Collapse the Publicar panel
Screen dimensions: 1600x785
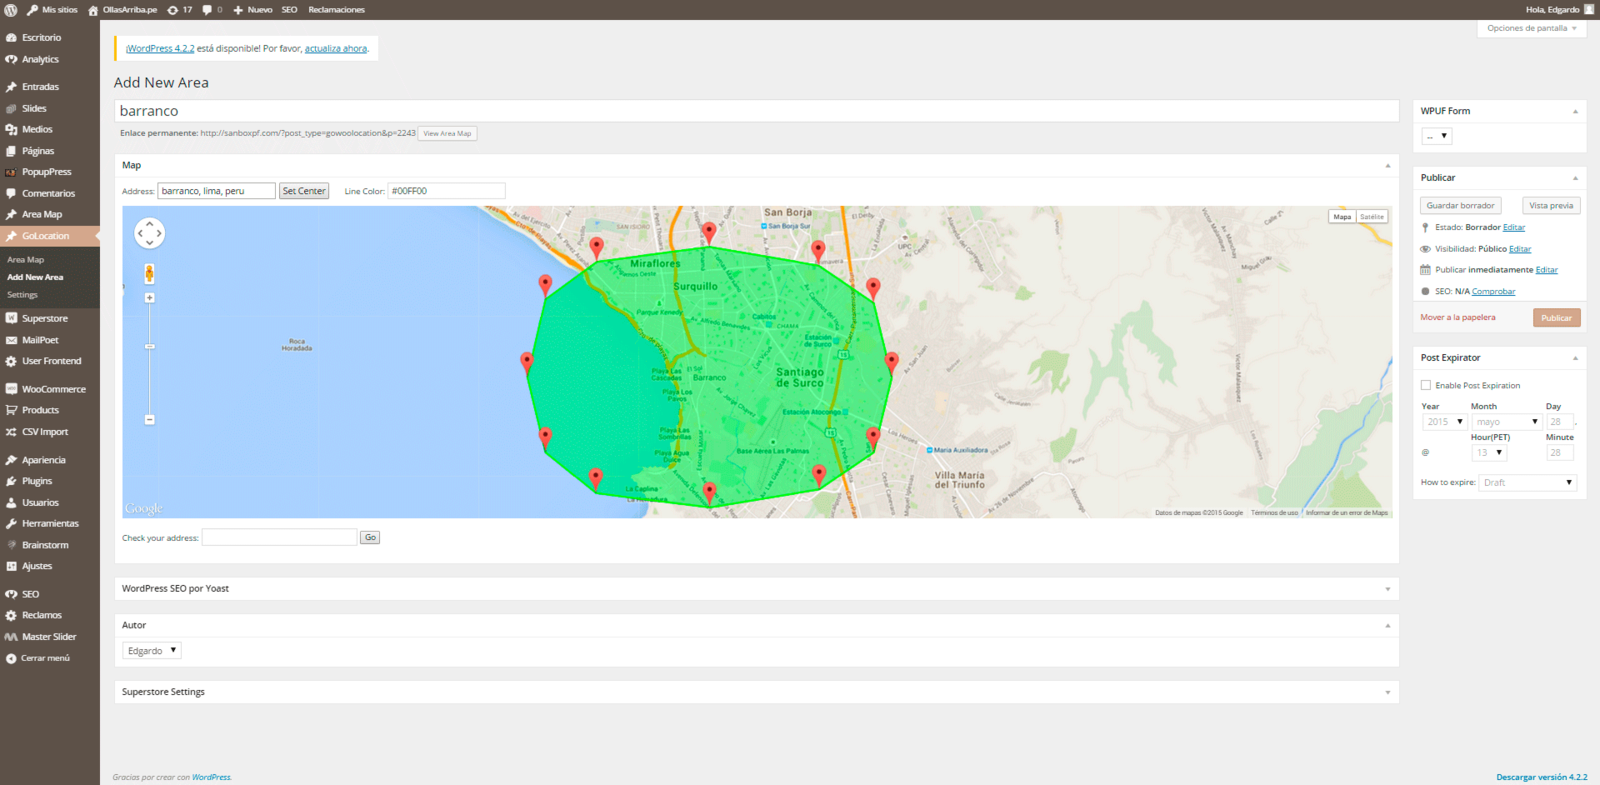[x=1575, y=178]
